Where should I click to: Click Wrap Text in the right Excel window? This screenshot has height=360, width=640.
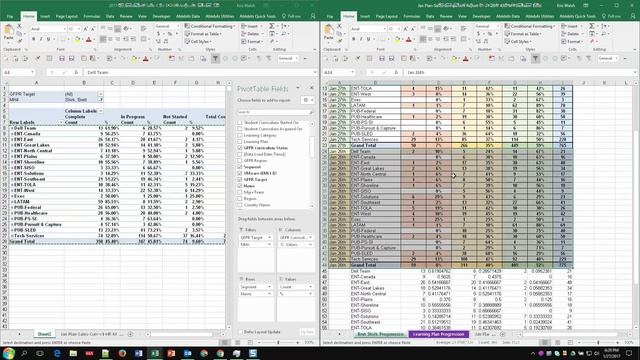464,29
